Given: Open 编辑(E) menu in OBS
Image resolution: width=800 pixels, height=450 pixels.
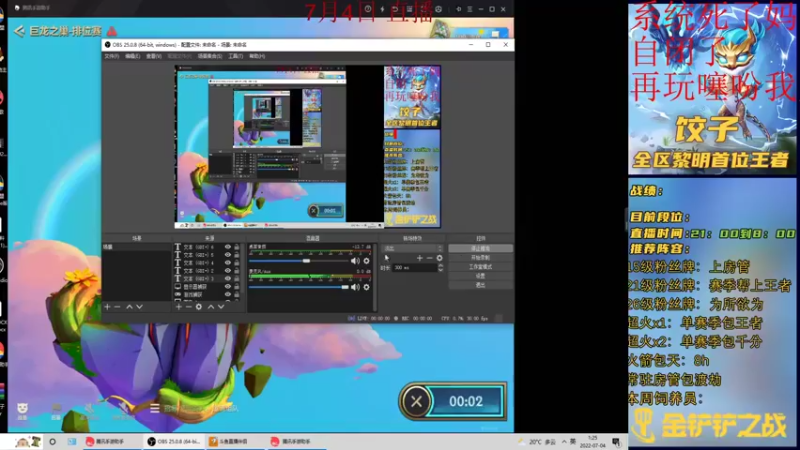Looking at the screenshot, I should tap(133, 56).
